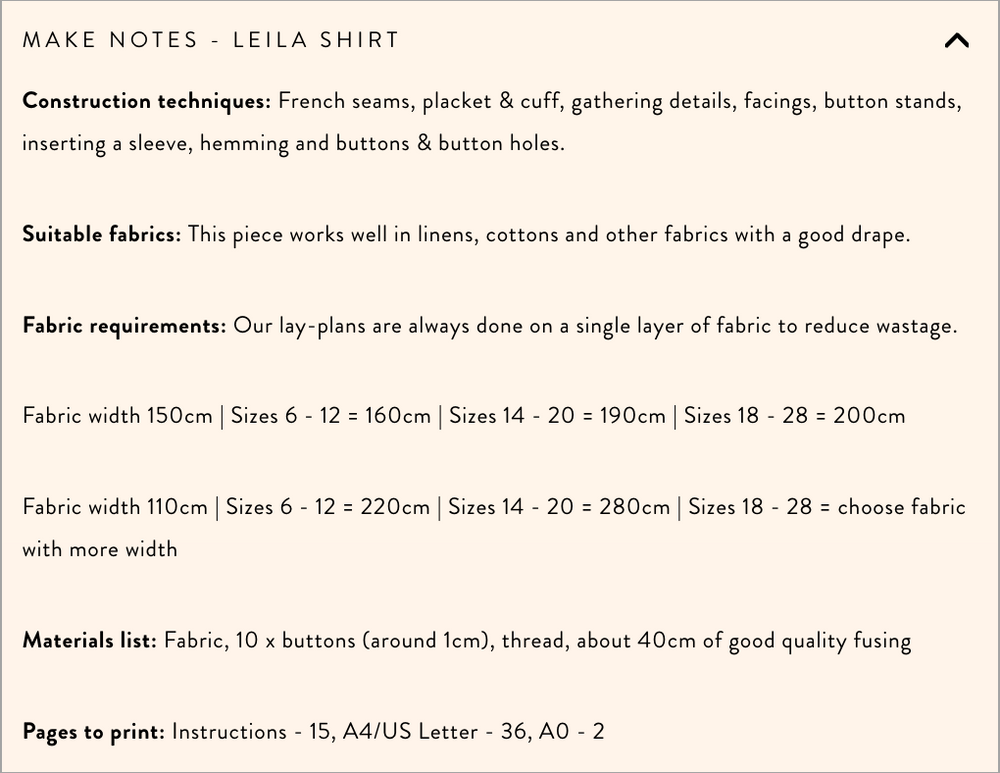
Task: Click 'Sizes 14 - 20 = 280cm' text
Action: point(559,506)
